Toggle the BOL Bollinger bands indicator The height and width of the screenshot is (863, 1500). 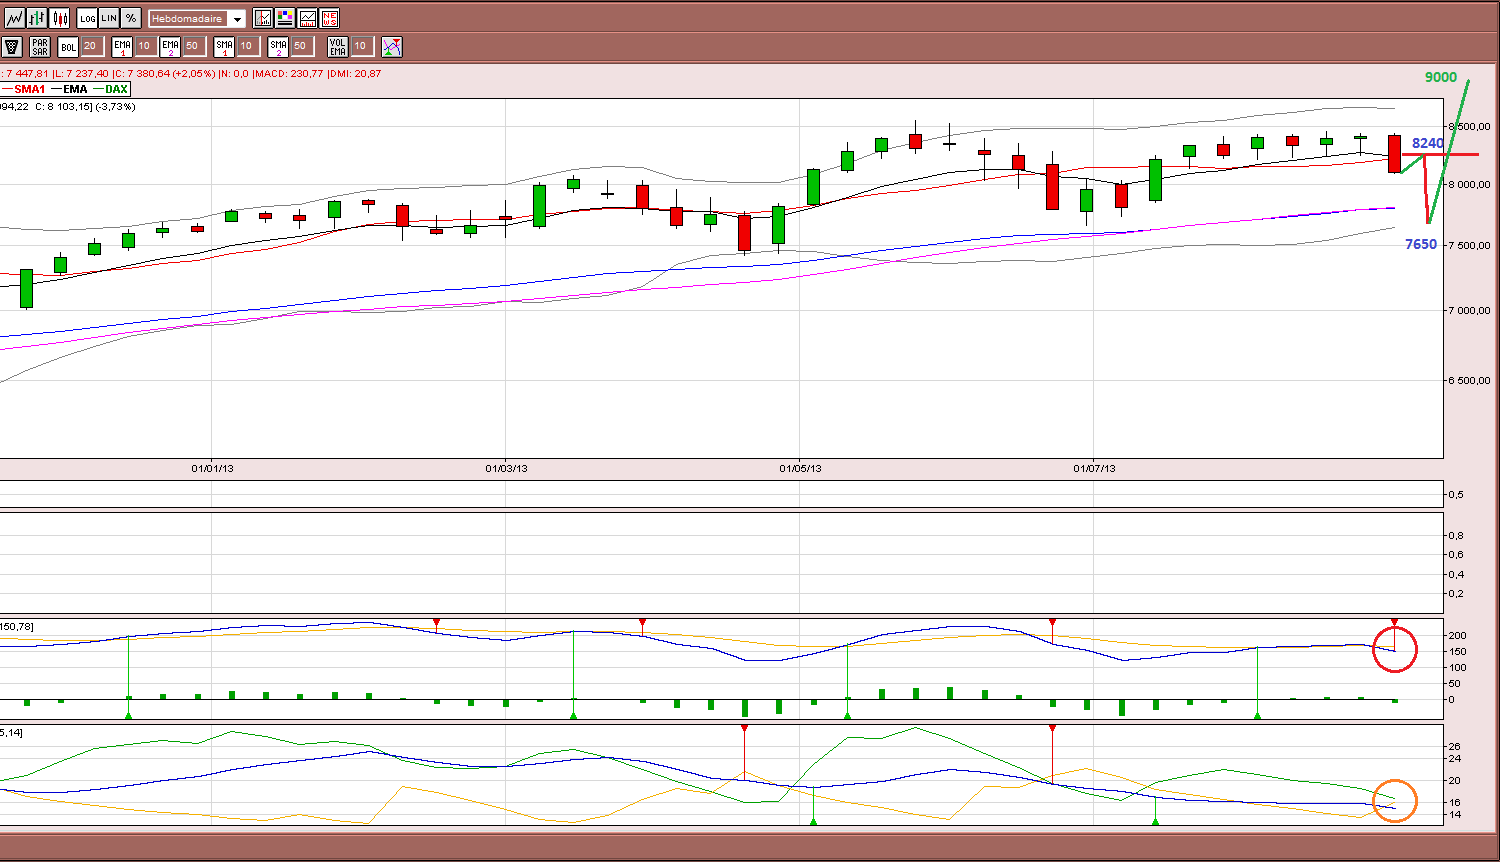tap(68, 46)
